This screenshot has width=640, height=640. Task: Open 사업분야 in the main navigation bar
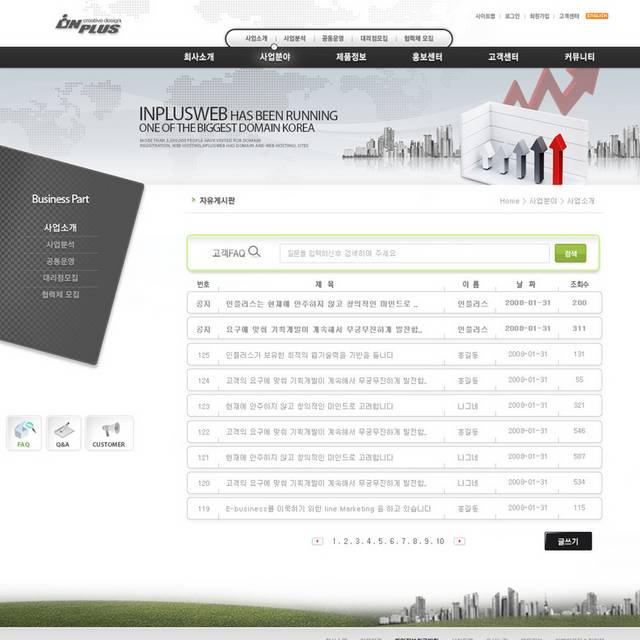click(x=275, y=57)
